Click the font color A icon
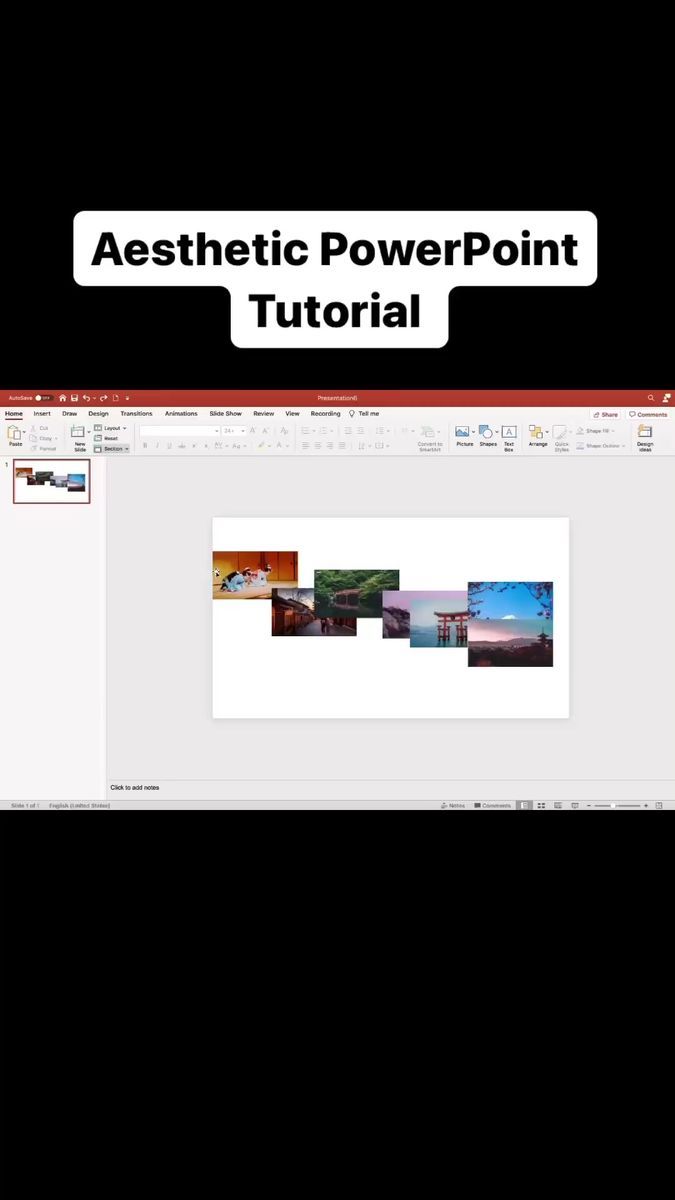675x1200 pixels. click(278, 446)
